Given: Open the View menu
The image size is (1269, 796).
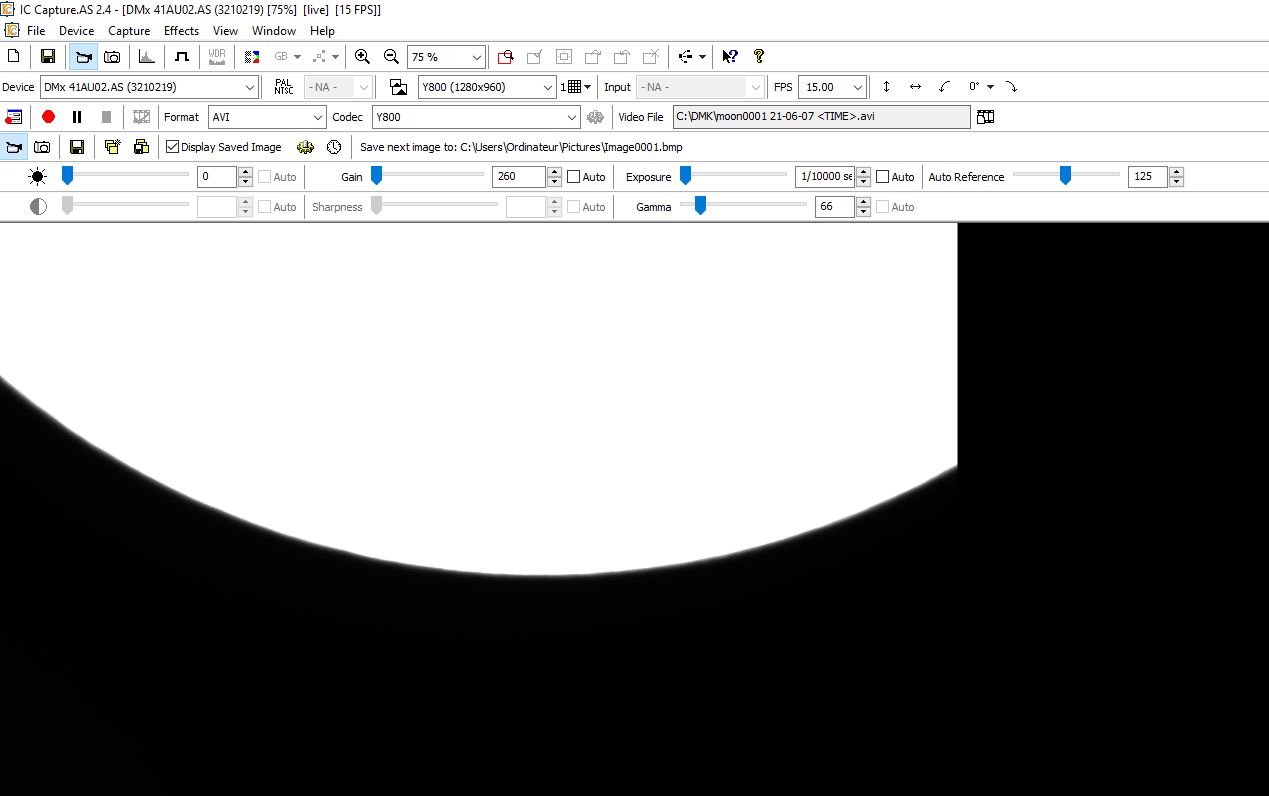Looking at the screenshot, I should pos(225,31).
